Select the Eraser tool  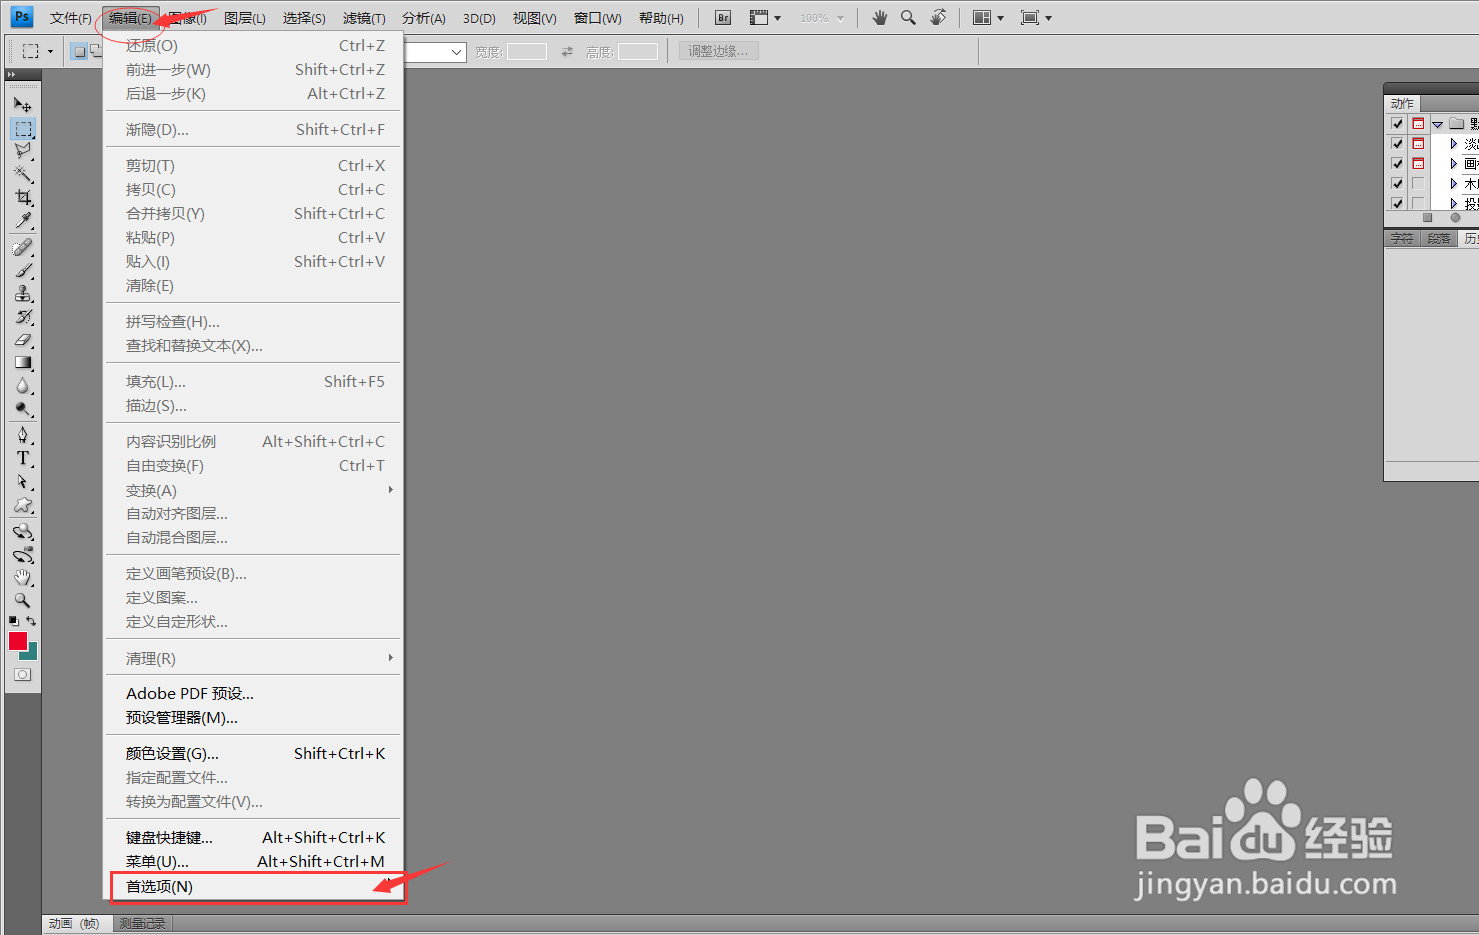pos(22,340)
